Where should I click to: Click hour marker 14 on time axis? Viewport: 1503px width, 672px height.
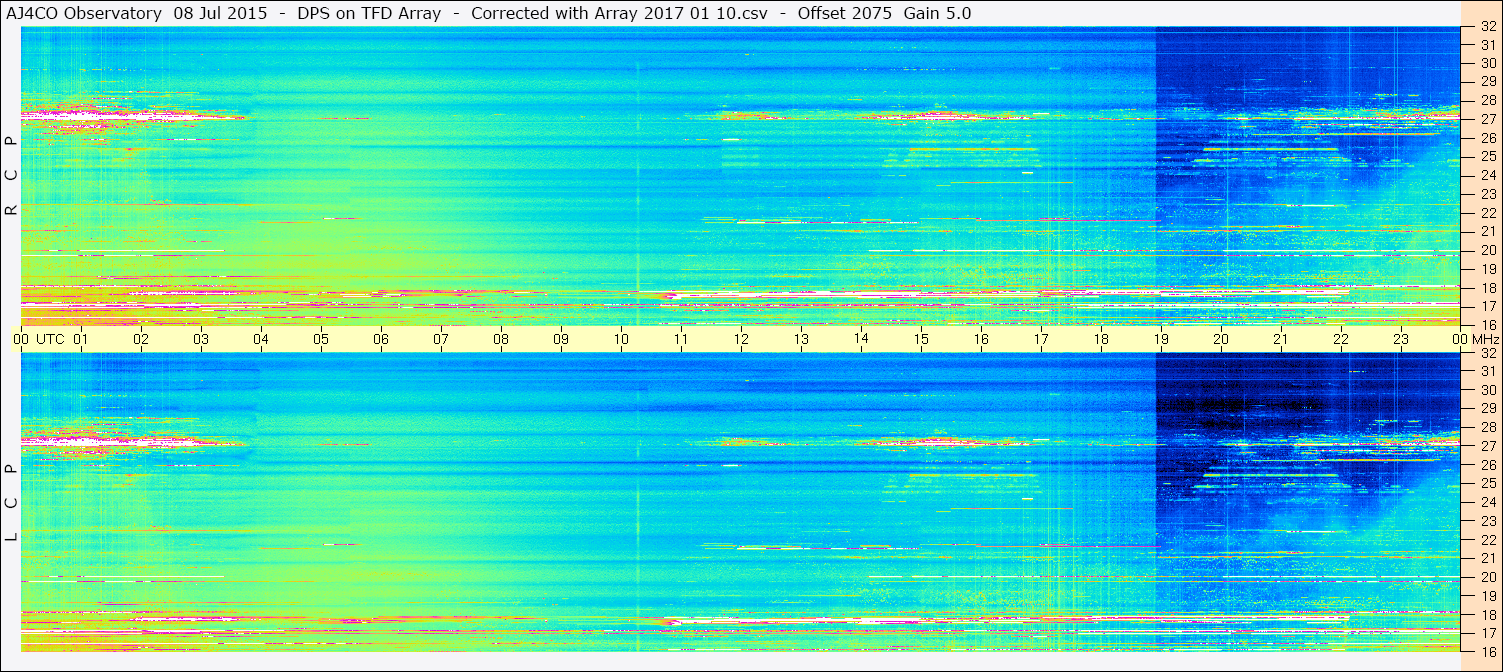pos(861,339)
